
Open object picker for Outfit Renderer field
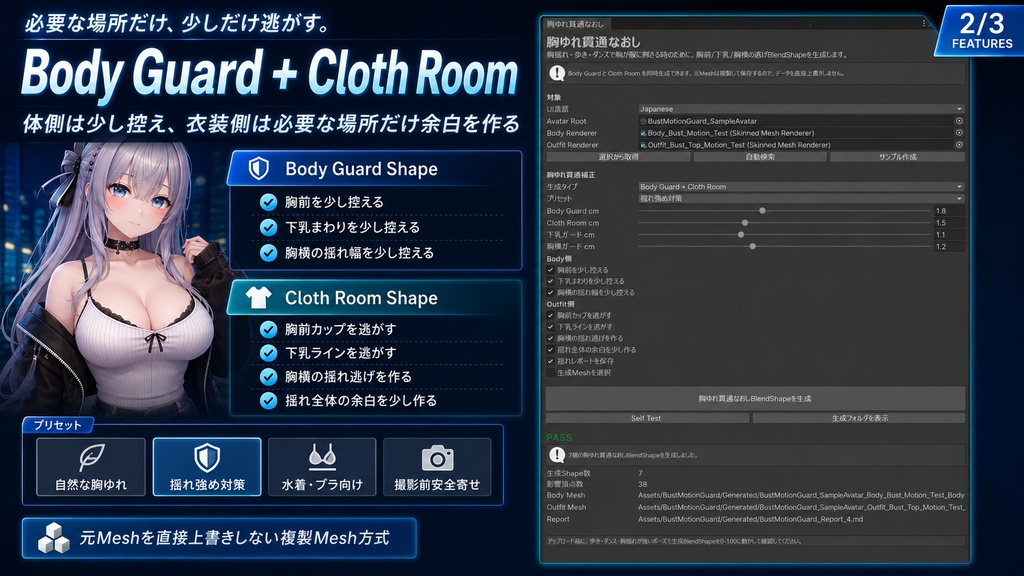coord(959,145)
